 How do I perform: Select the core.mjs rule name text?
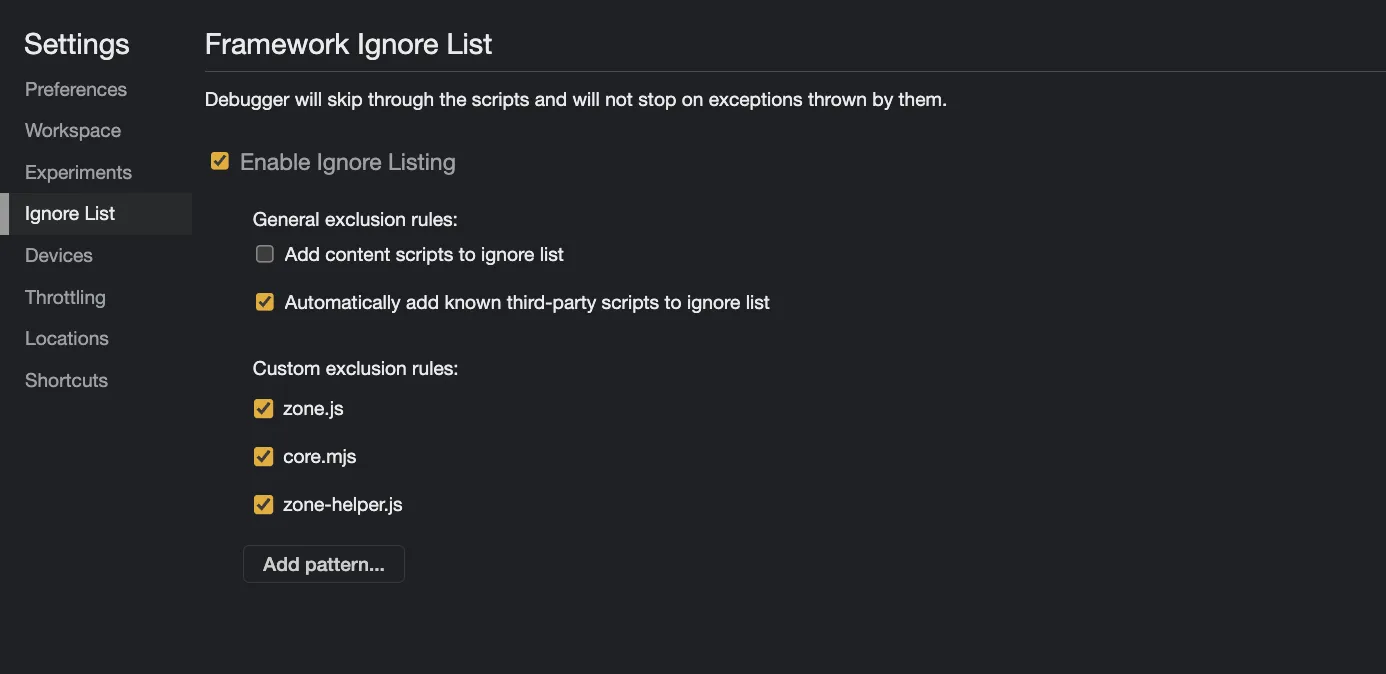319,457
